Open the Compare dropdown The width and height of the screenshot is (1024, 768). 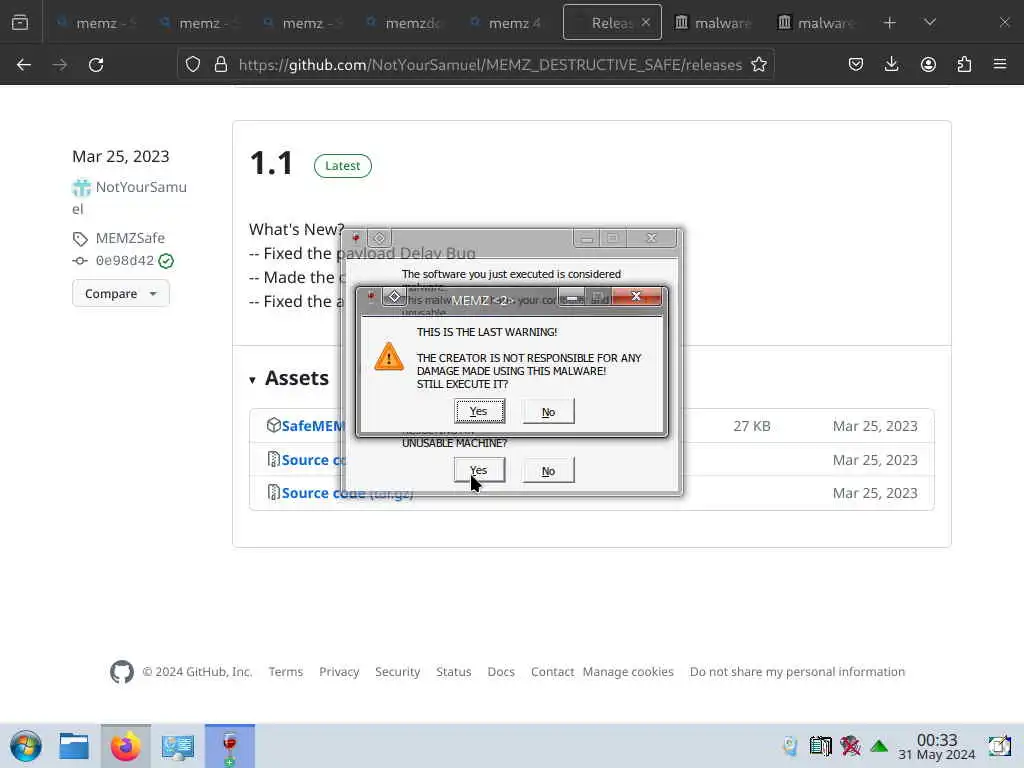121,294
